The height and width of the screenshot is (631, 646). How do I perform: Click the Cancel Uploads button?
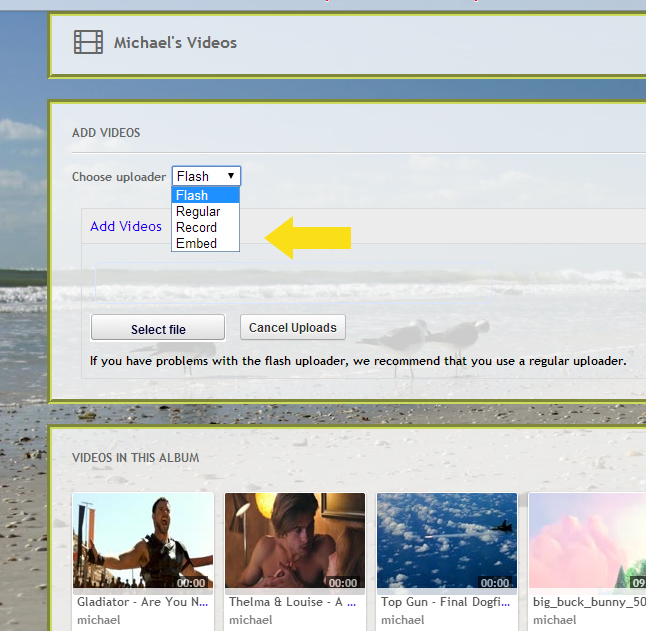293,327
